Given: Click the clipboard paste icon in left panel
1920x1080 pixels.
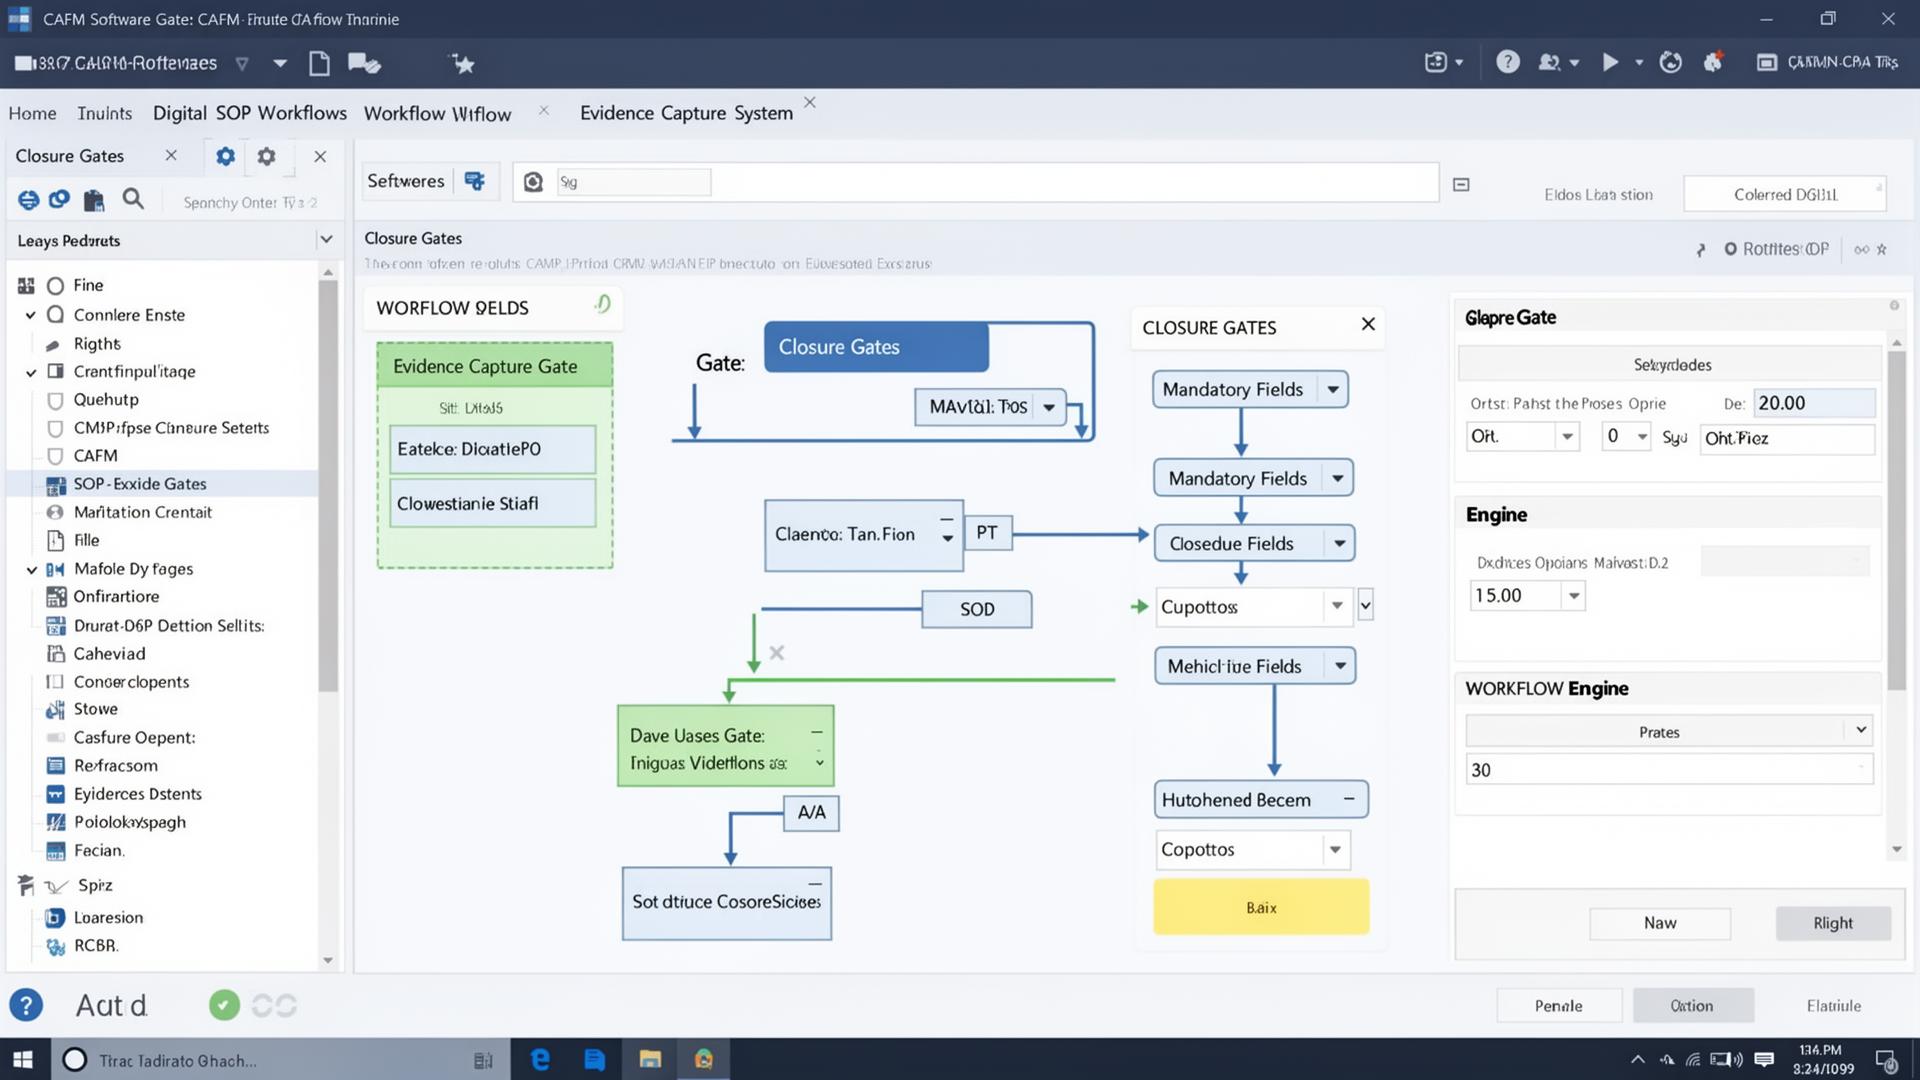Looking at the screenshot, I should 94,200.
